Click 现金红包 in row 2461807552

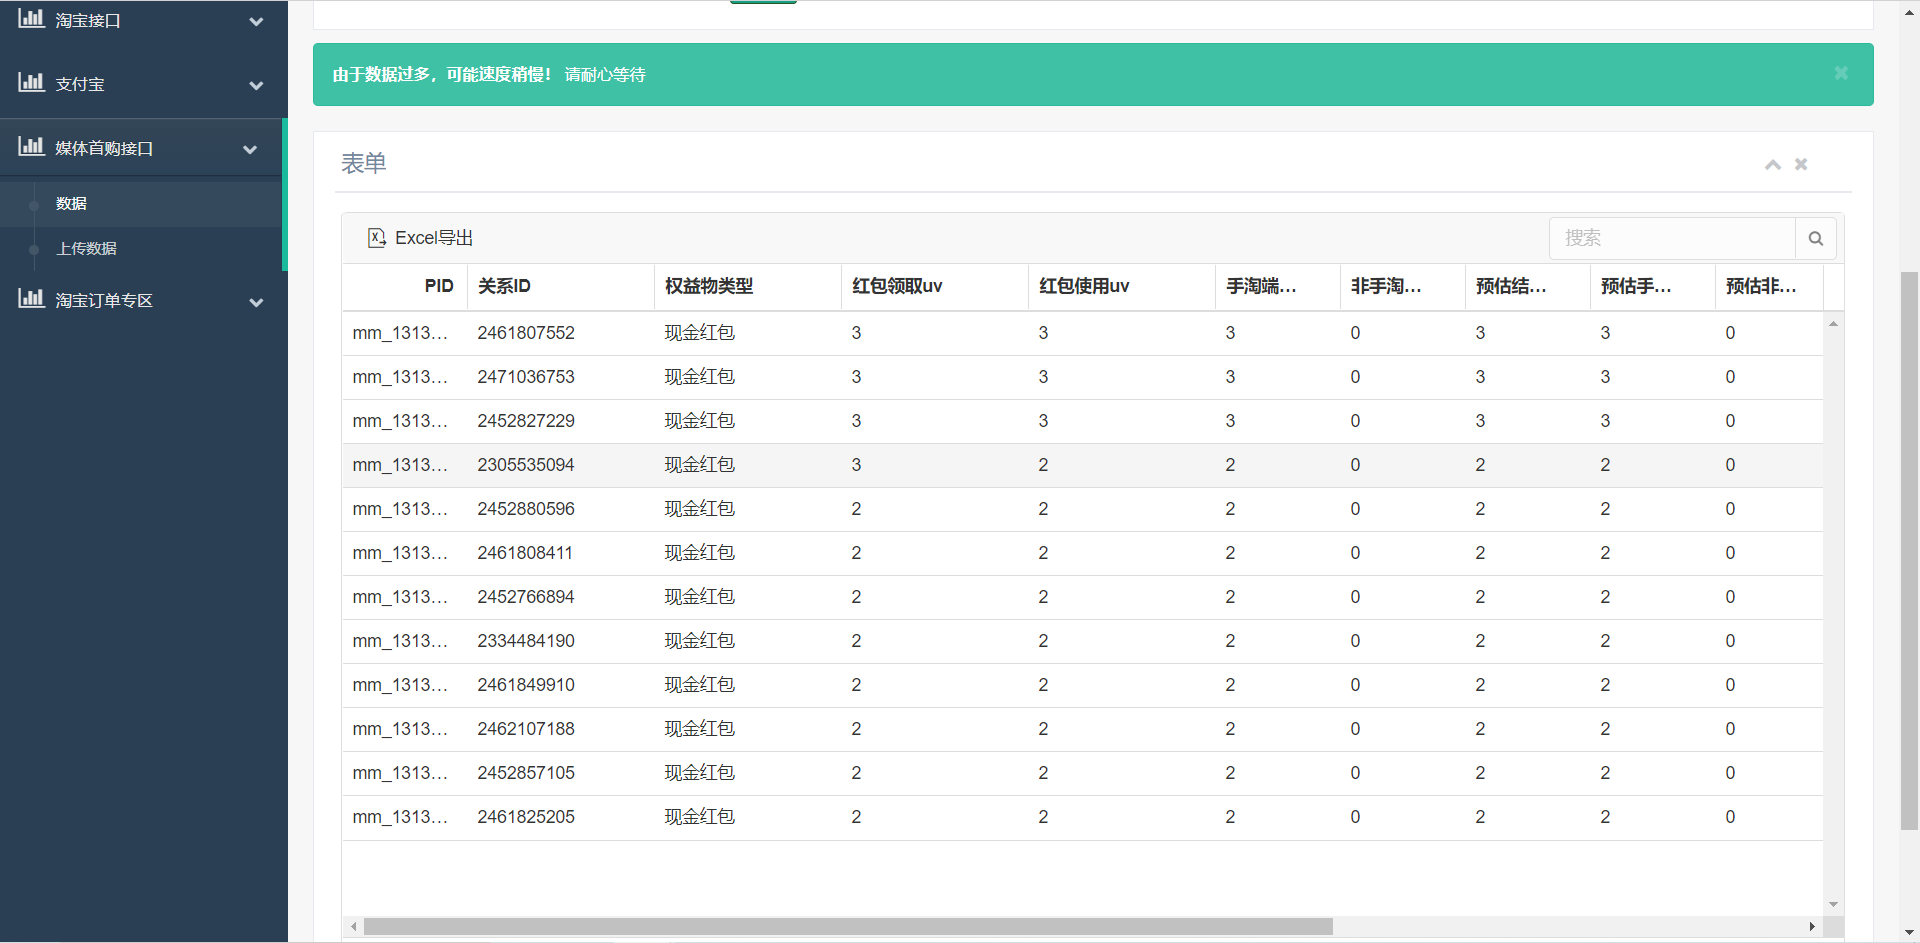[x=700, y=333]
